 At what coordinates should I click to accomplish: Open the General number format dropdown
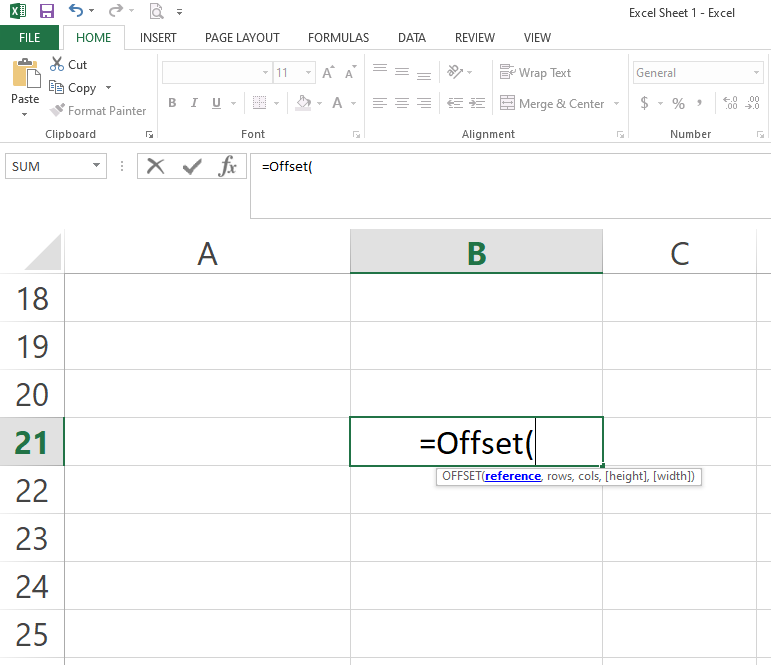[x=760, y=73]
